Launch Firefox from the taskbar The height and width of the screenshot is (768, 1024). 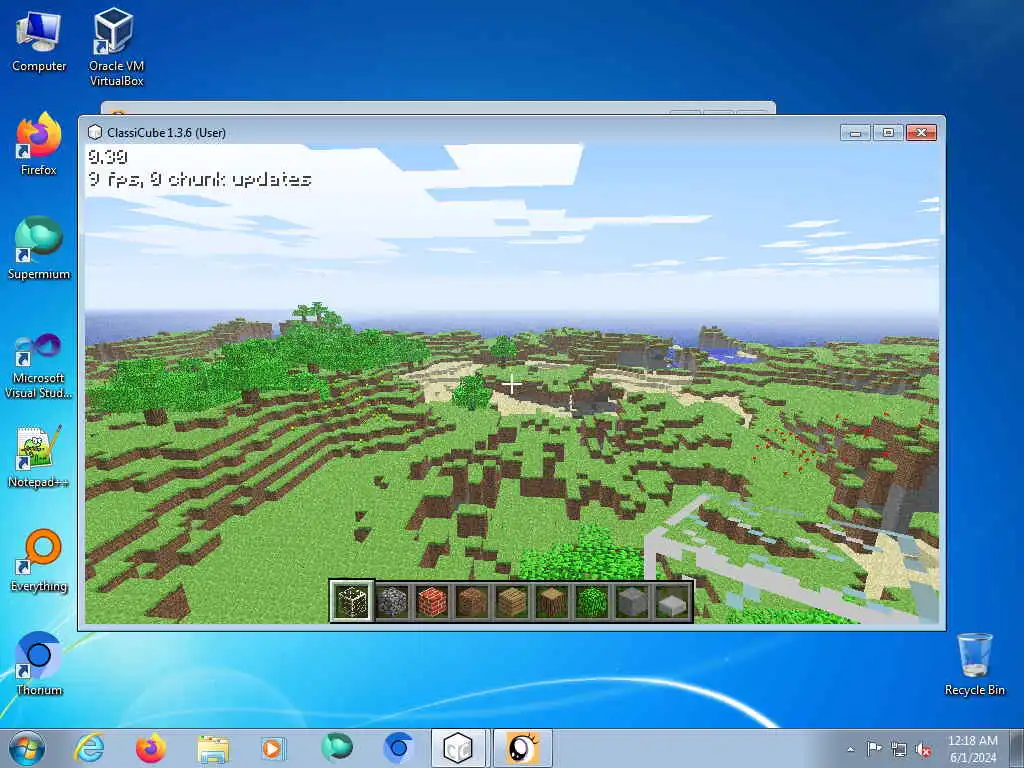point(150,748)
